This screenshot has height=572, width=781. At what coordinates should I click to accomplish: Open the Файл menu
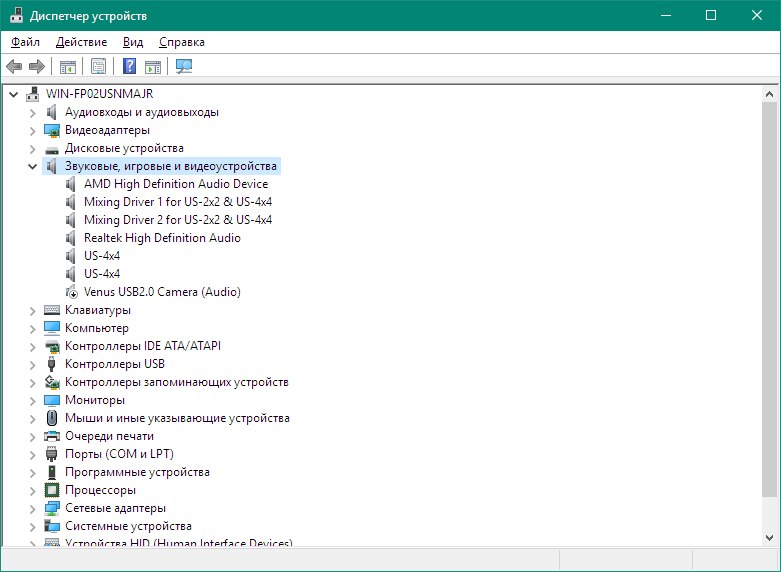coord(25,42)
